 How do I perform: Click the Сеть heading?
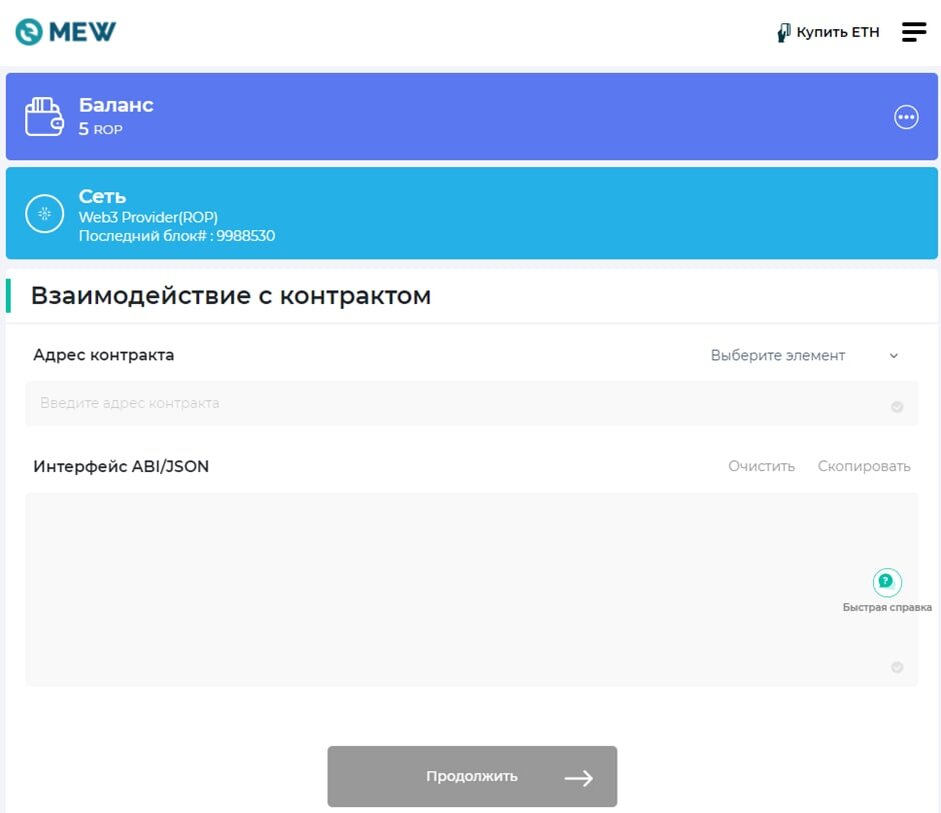click(102, 196)
